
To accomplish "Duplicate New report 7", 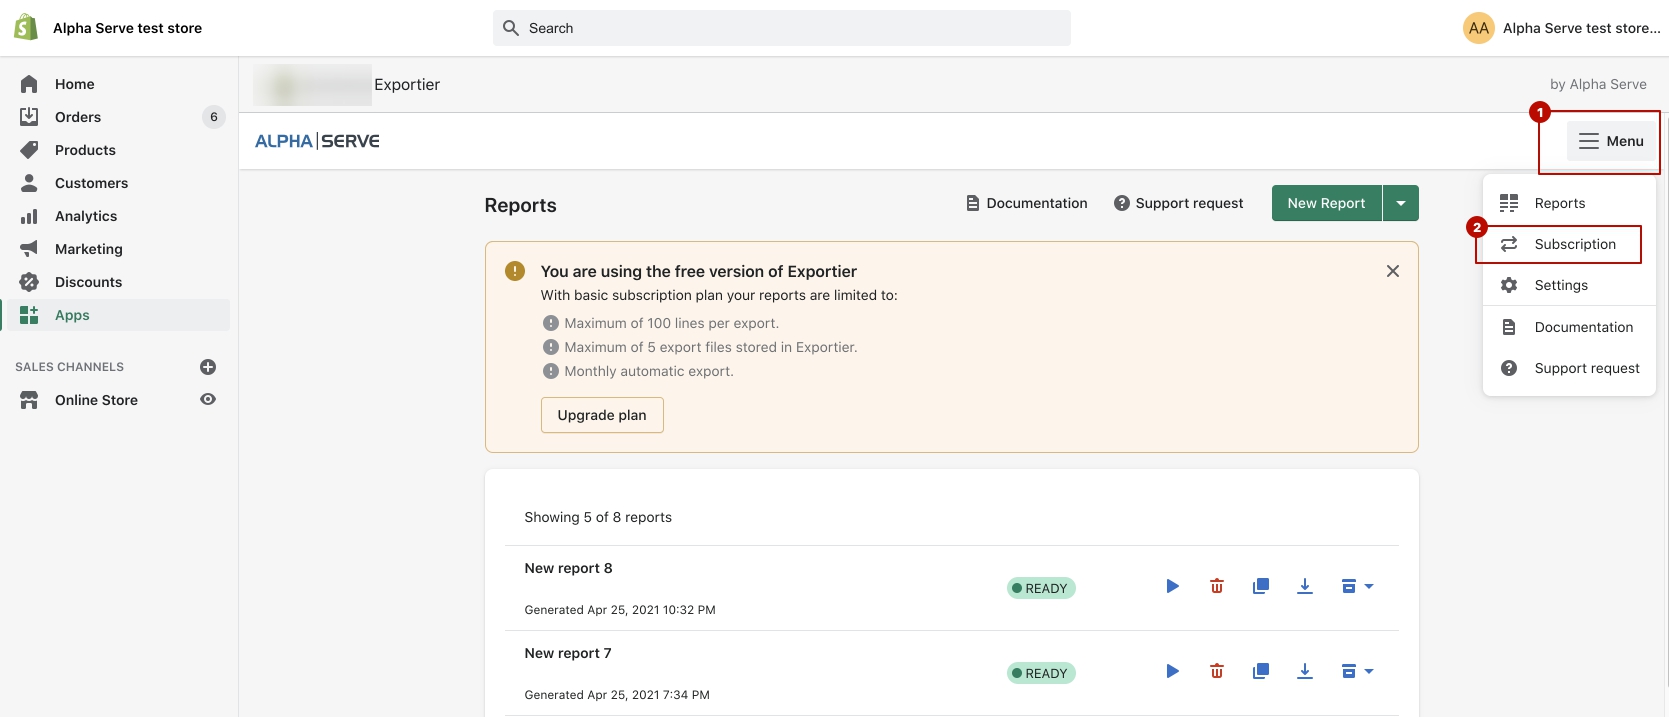I will [x=1261, y=671].
